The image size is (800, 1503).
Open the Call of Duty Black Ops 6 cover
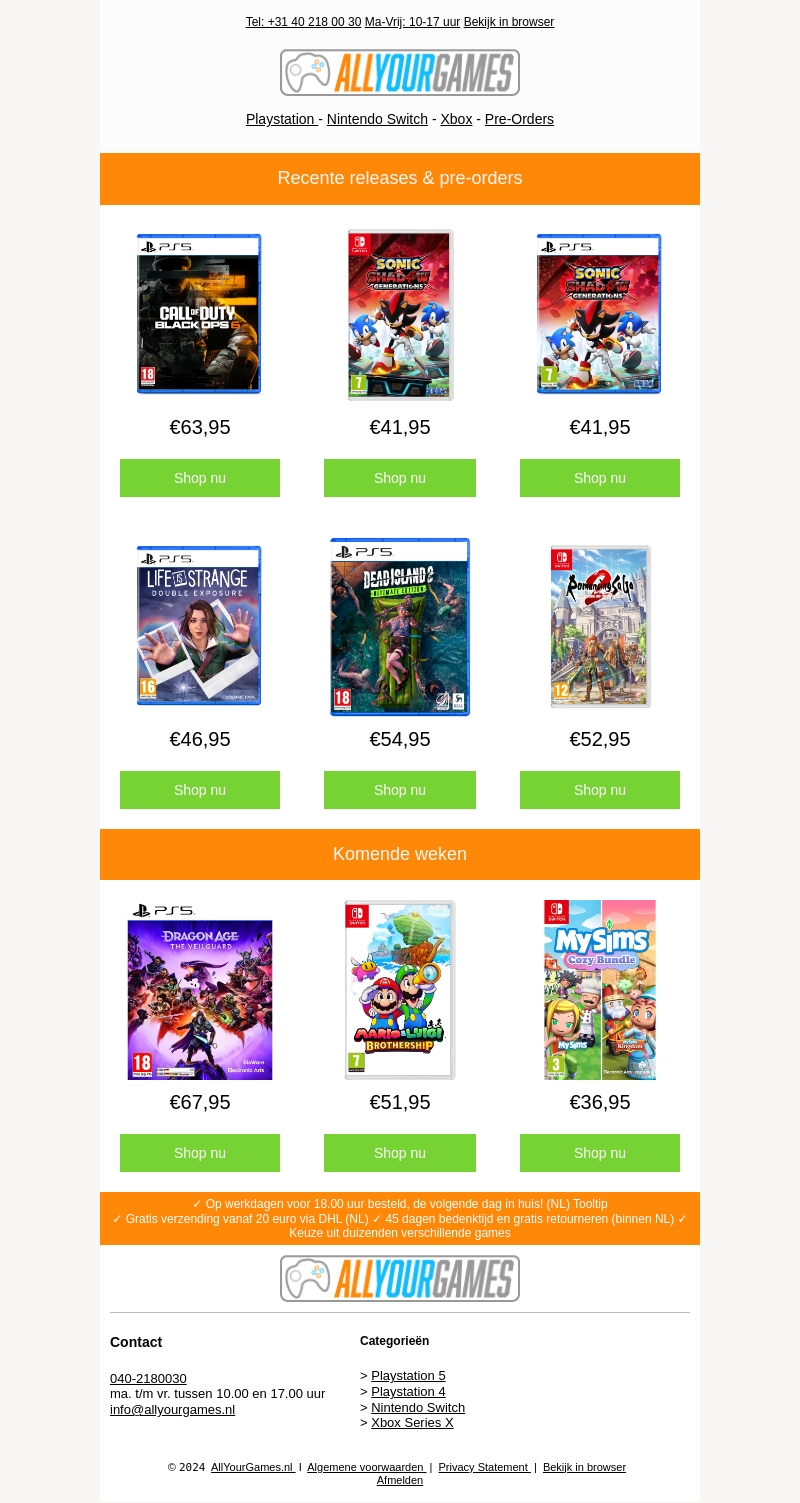[x=199, y=314]
